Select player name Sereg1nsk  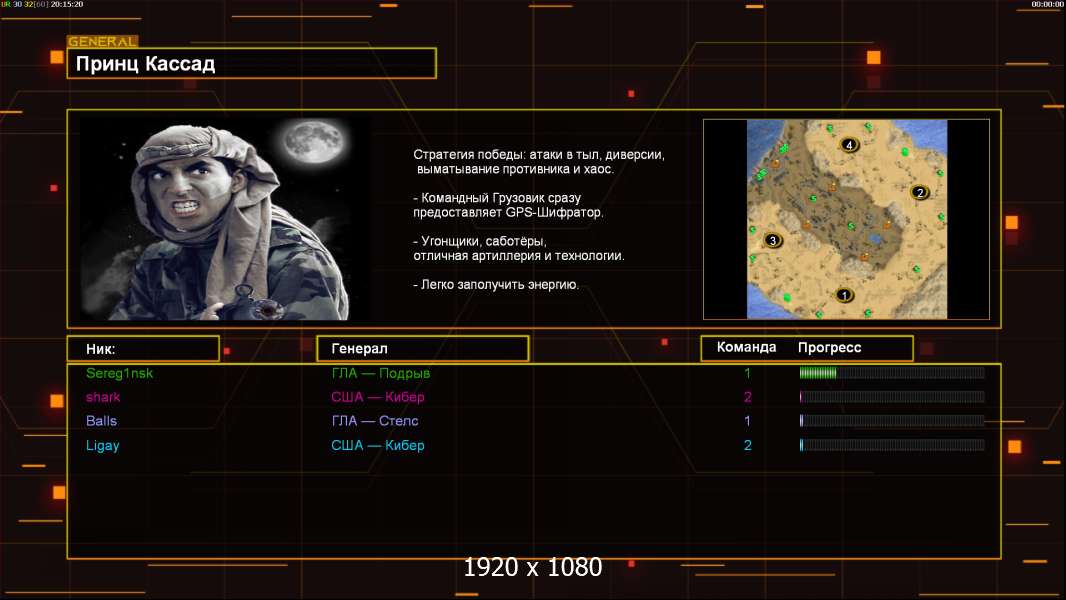pyautogui.click(x=120, y=373)
